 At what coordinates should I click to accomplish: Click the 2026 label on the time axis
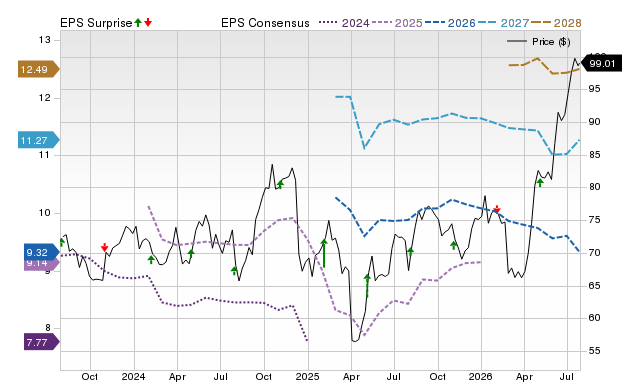click(x=480, y=376)
